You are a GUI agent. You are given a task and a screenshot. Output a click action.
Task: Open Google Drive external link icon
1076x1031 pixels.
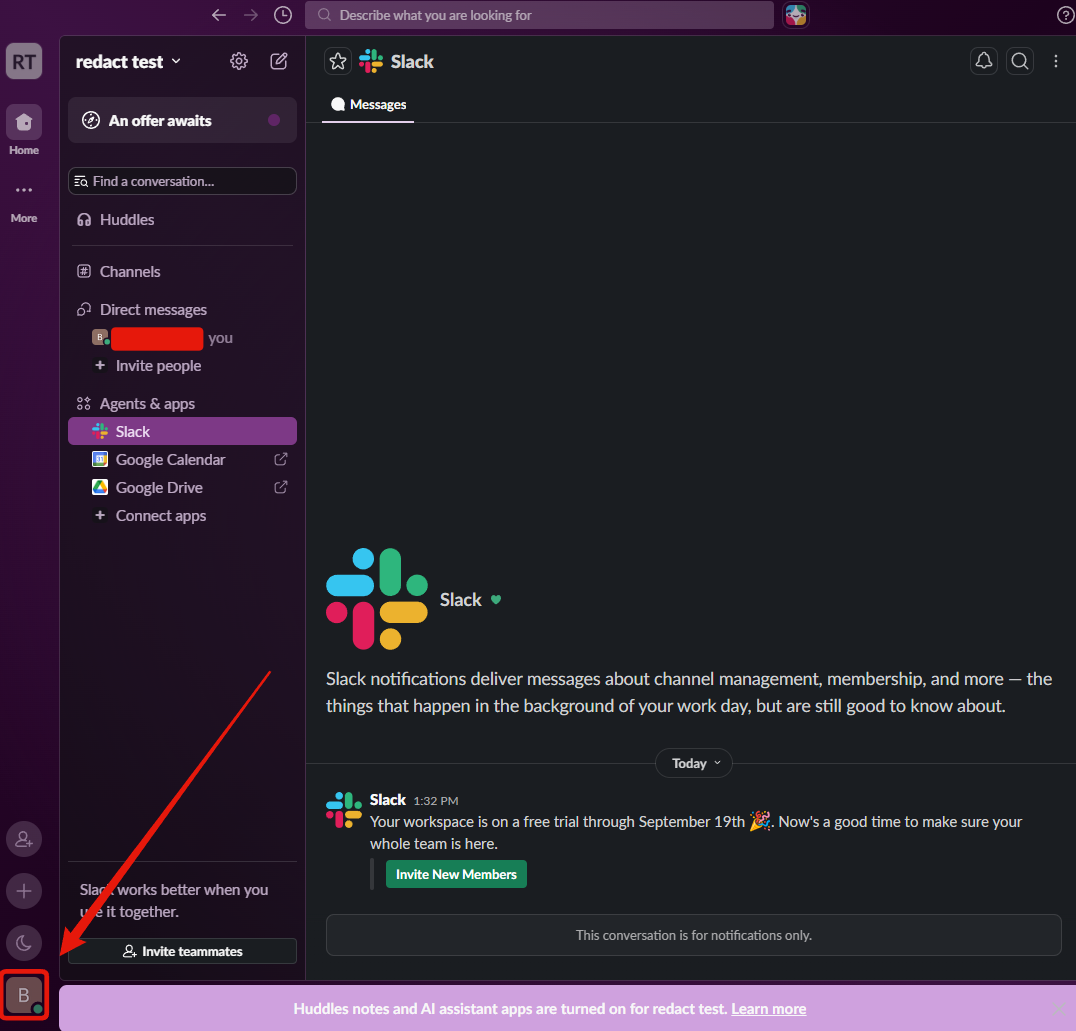coord(281,487)
